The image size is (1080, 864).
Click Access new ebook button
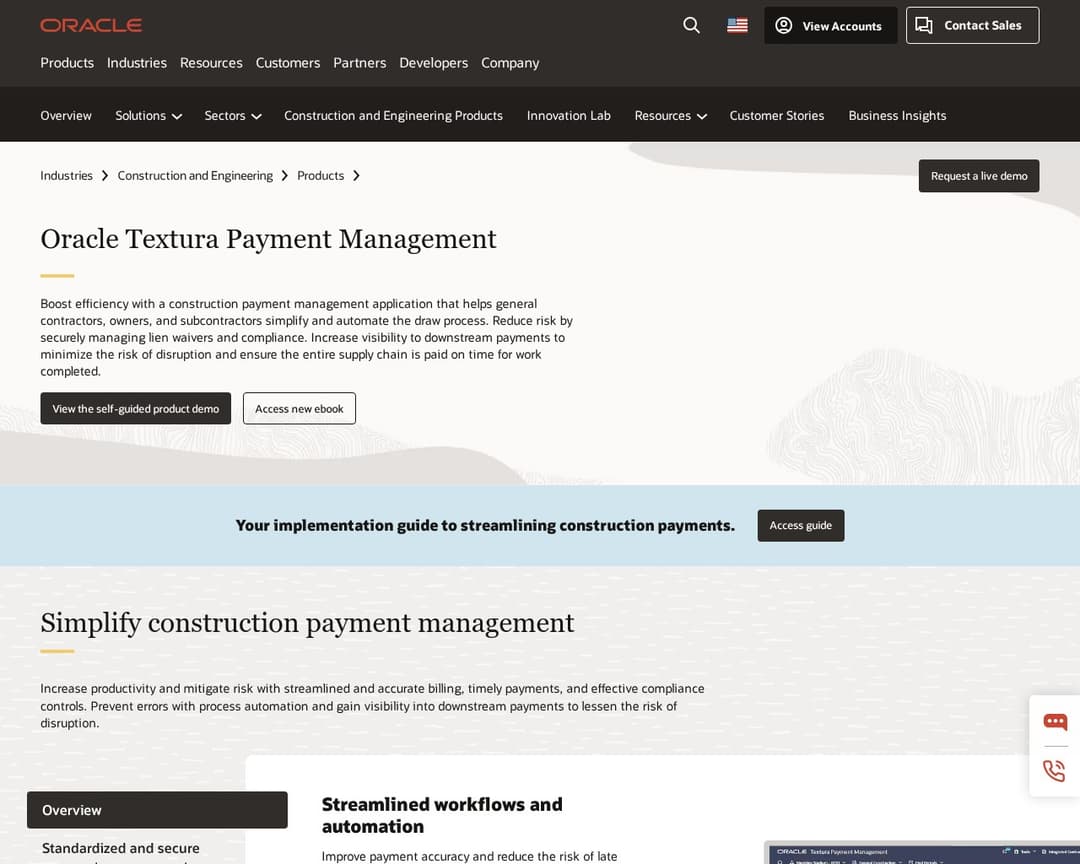pos(299,409)
